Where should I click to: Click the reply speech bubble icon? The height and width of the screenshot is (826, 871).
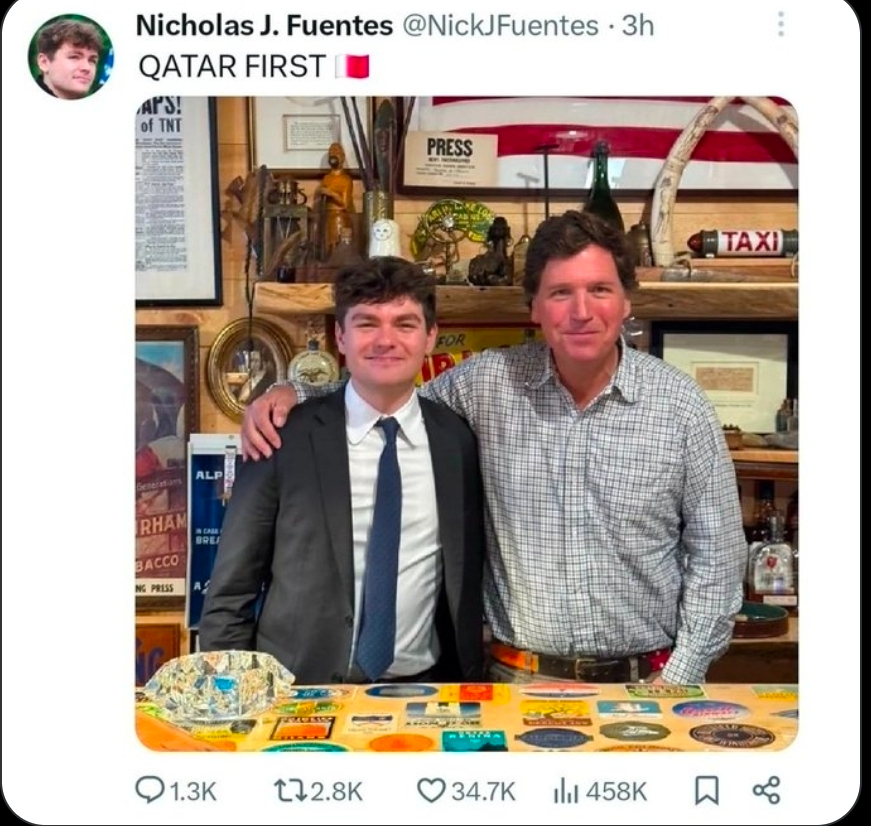(149, 790)
